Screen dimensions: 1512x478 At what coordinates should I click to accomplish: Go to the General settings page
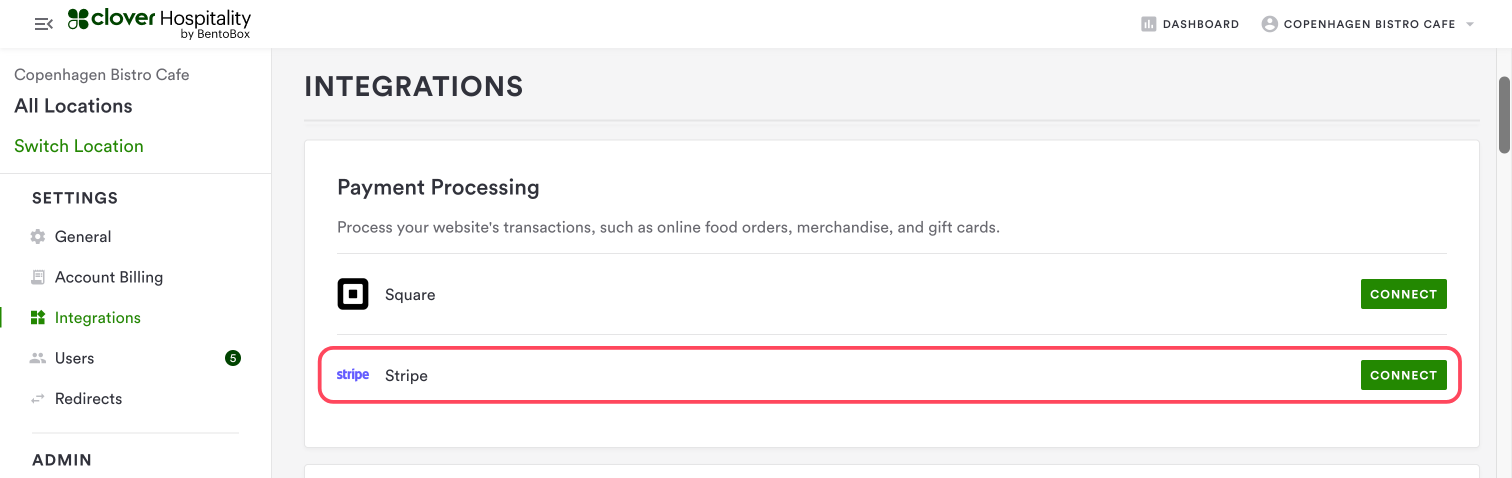(x=83, y=237)
